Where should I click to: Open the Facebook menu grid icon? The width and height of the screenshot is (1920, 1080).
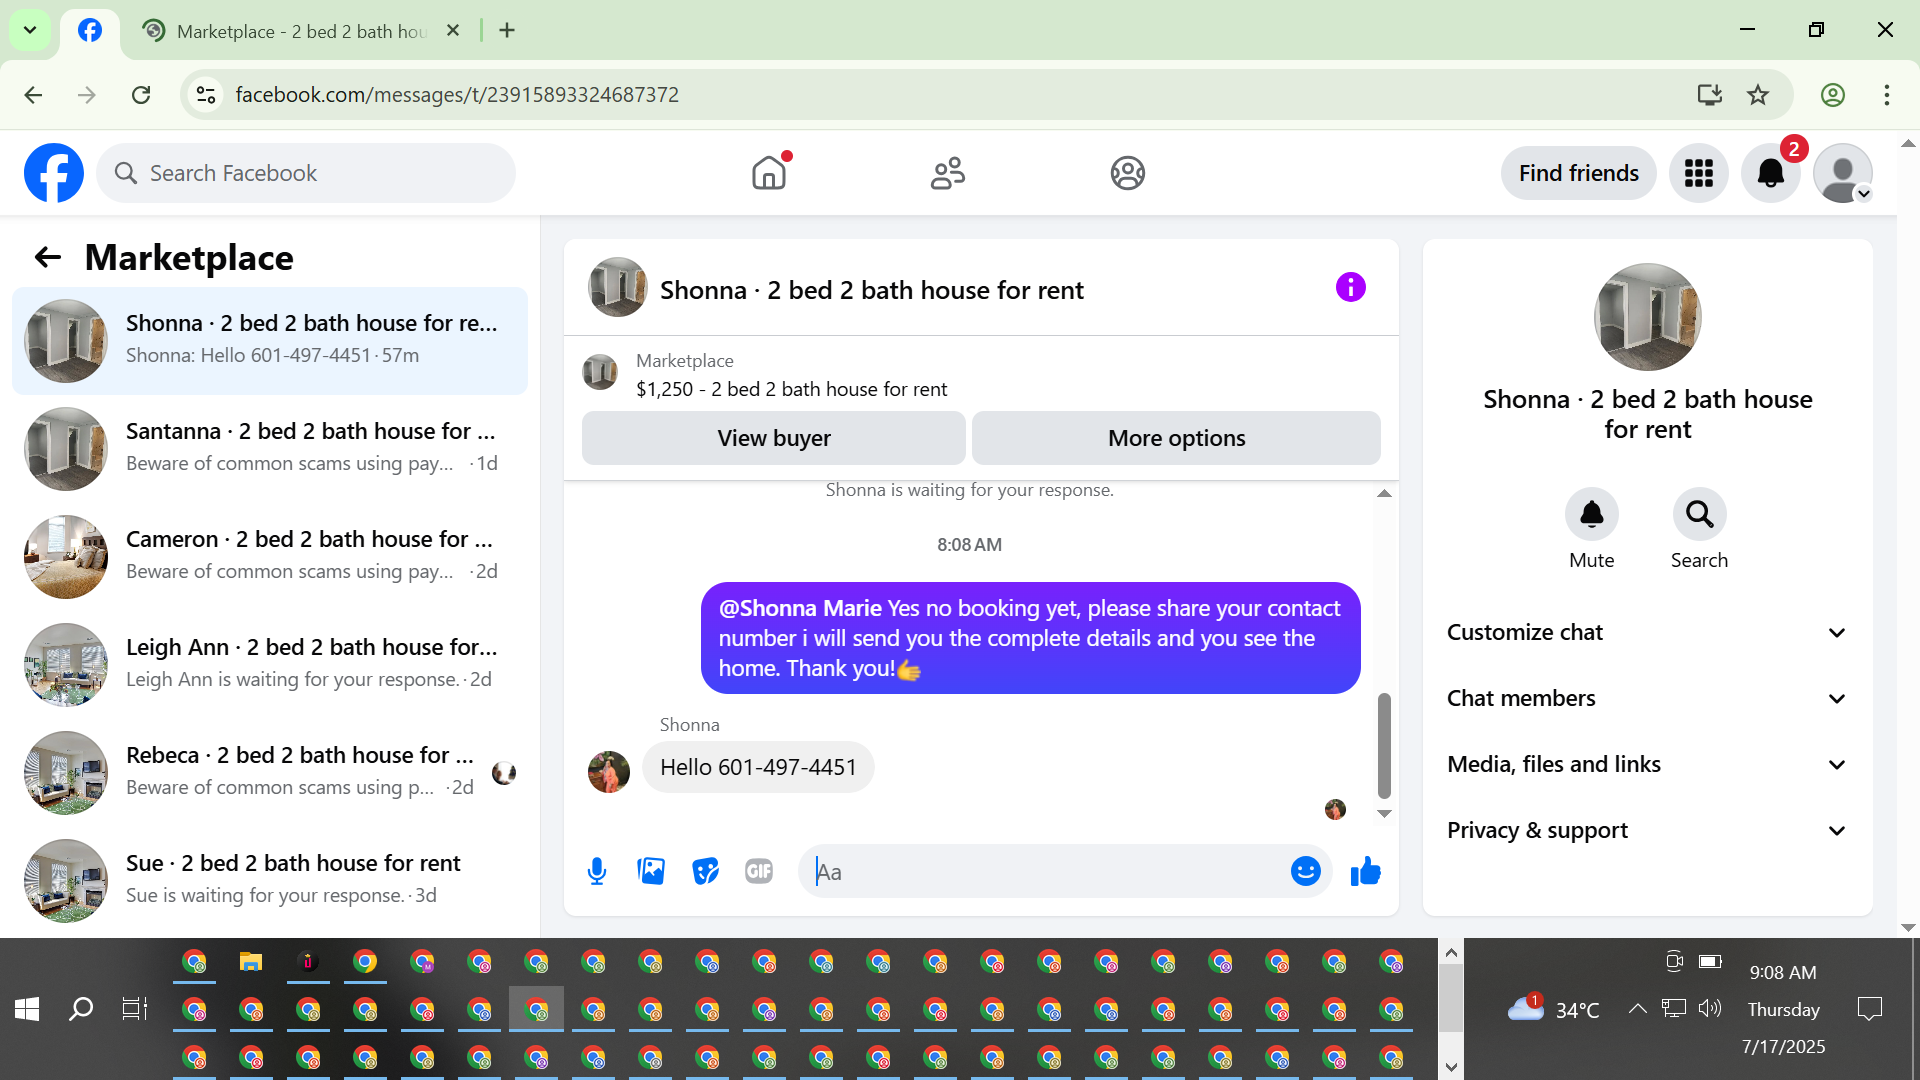click(1699, 173)
